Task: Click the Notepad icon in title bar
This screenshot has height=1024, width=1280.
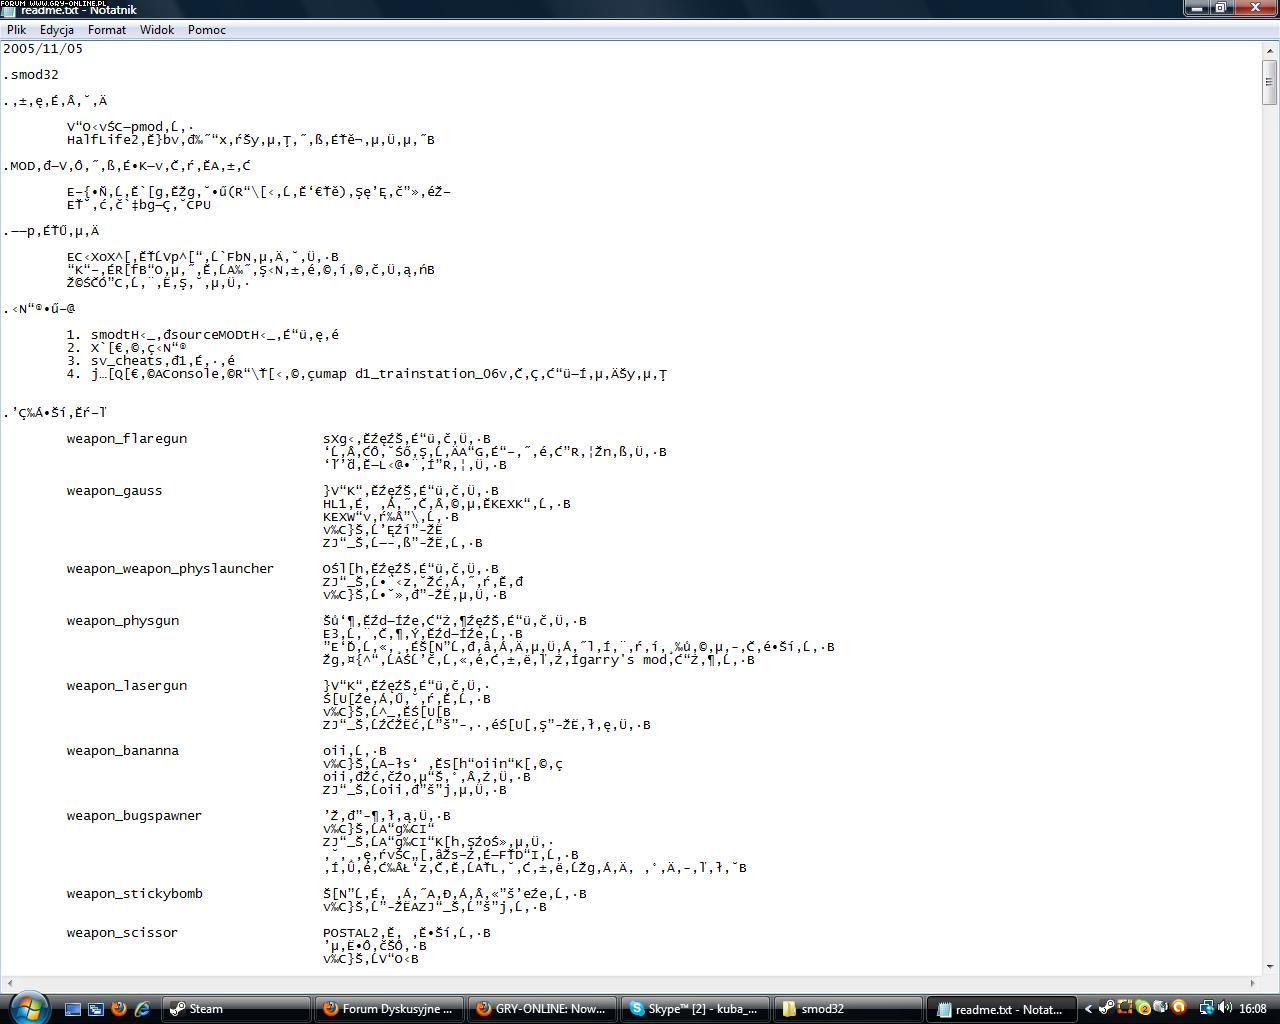Action: pos(9,10)
